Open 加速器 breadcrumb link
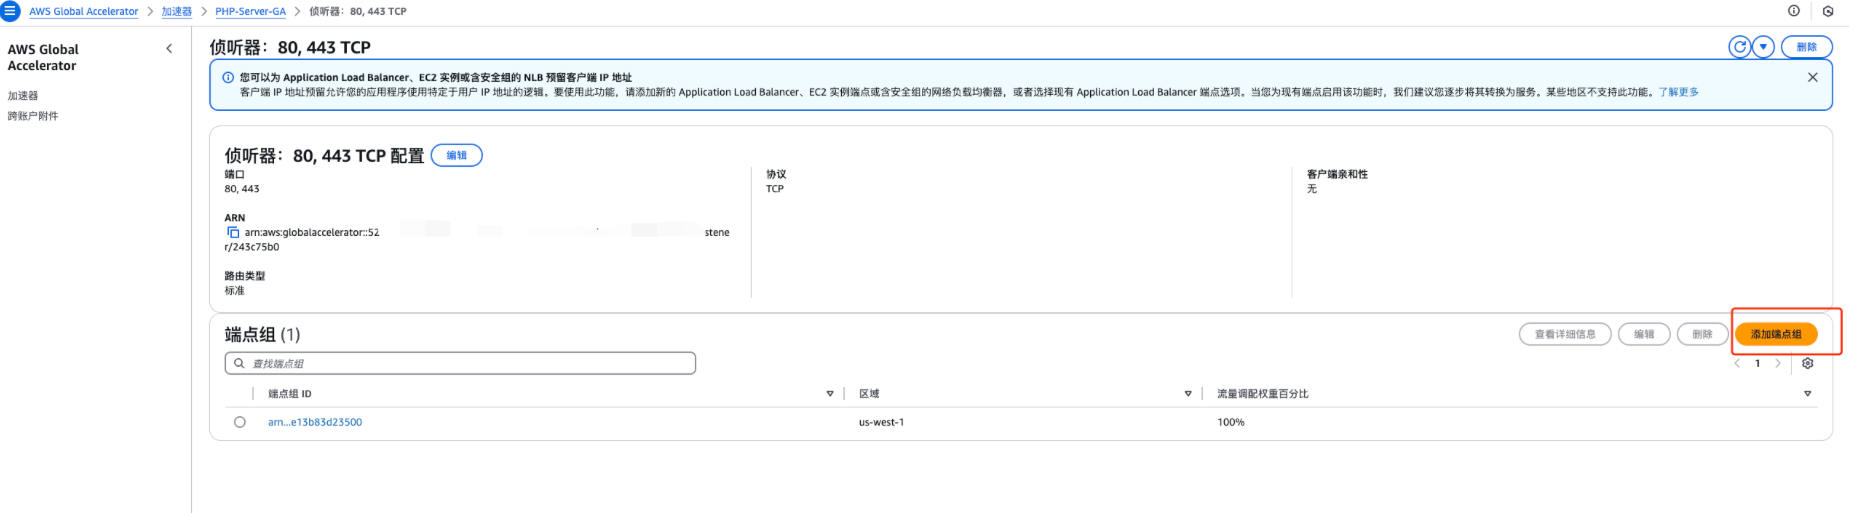Viewport: 1849px width, 513px height. coord(177,11)
